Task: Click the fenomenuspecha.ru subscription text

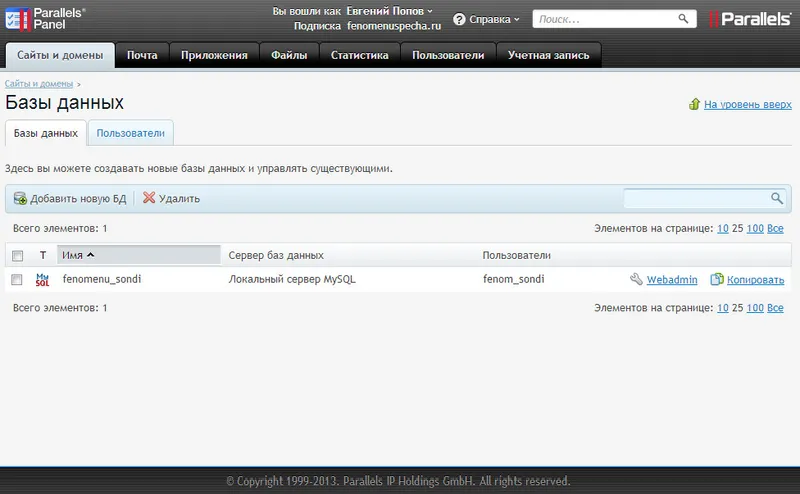Action: 394,26
